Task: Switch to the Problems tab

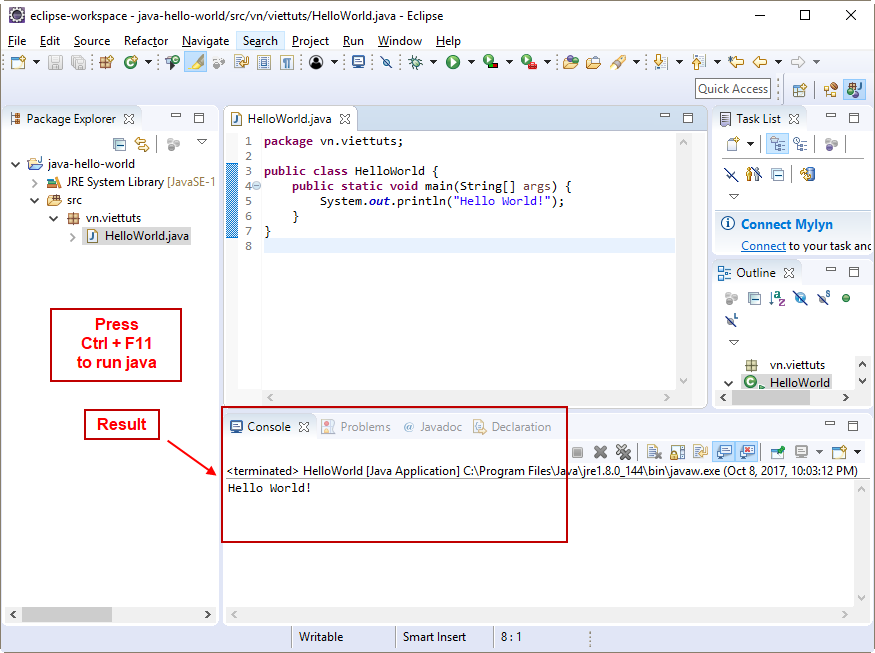Action: [x=355, y=427]
